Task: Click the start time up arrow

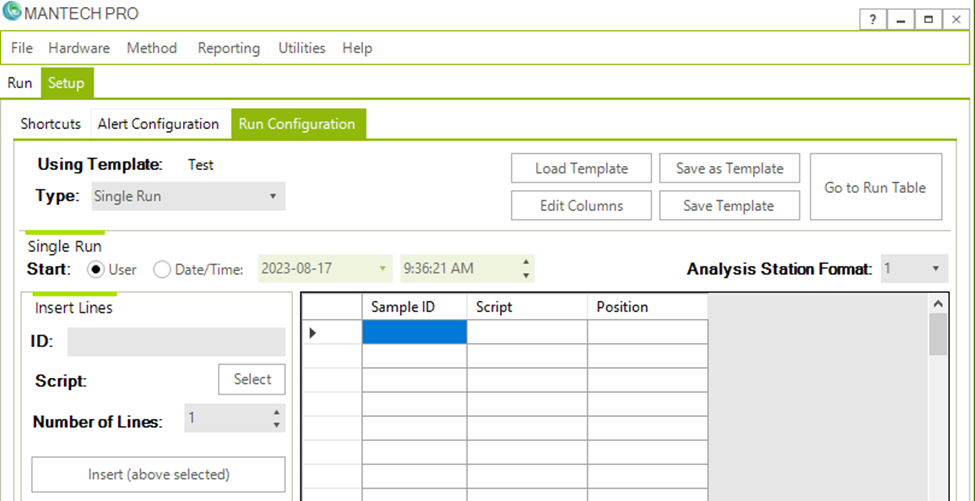Action: [x=526, y=263]
